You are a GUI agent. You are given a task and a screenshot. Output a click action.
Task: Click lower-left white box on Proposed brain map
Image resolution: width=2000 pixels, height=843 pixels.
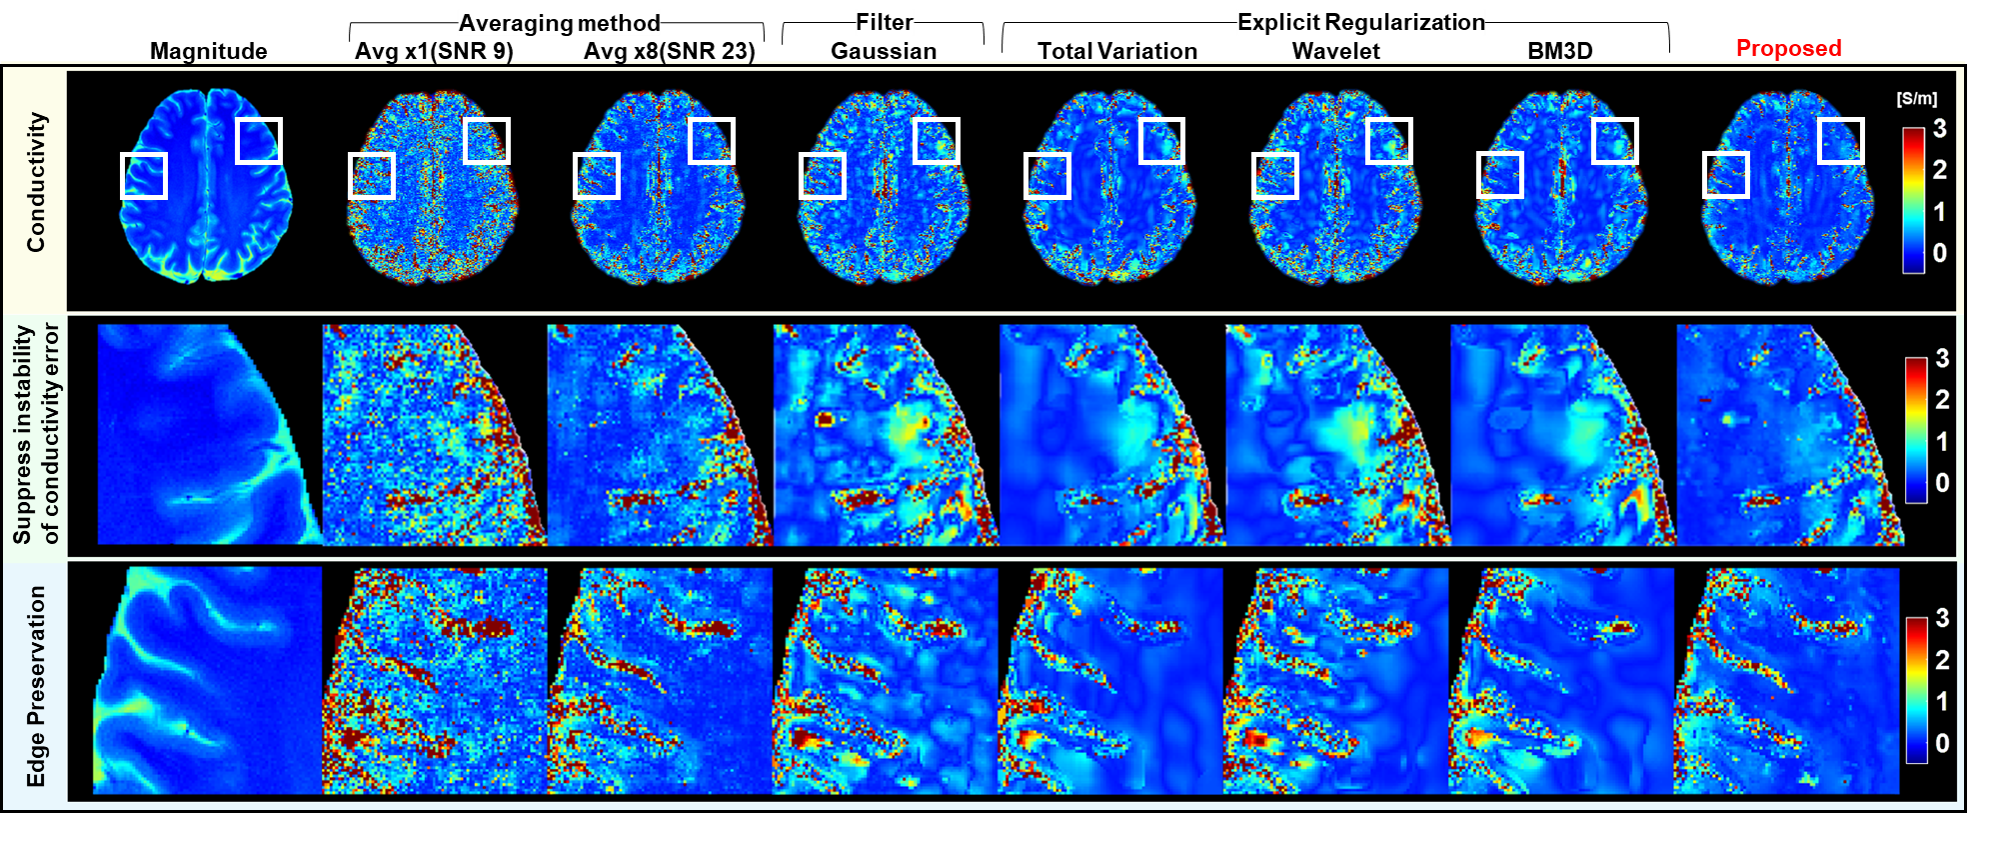tap(1725, 175)
